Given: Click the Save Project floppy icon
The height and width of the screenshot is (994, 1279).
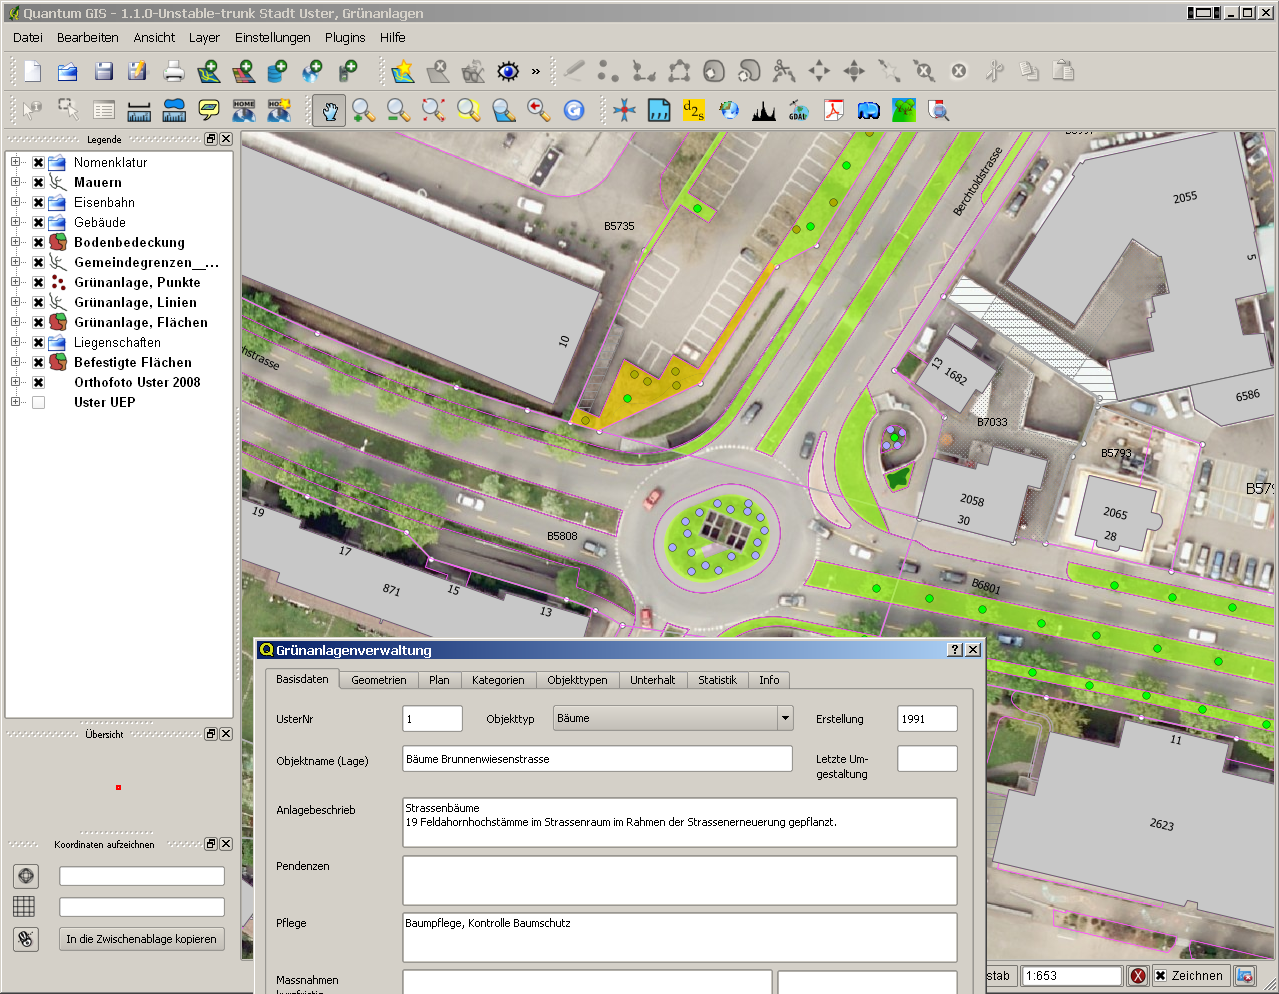Looking at the screenshot, I should pos(104,71).
